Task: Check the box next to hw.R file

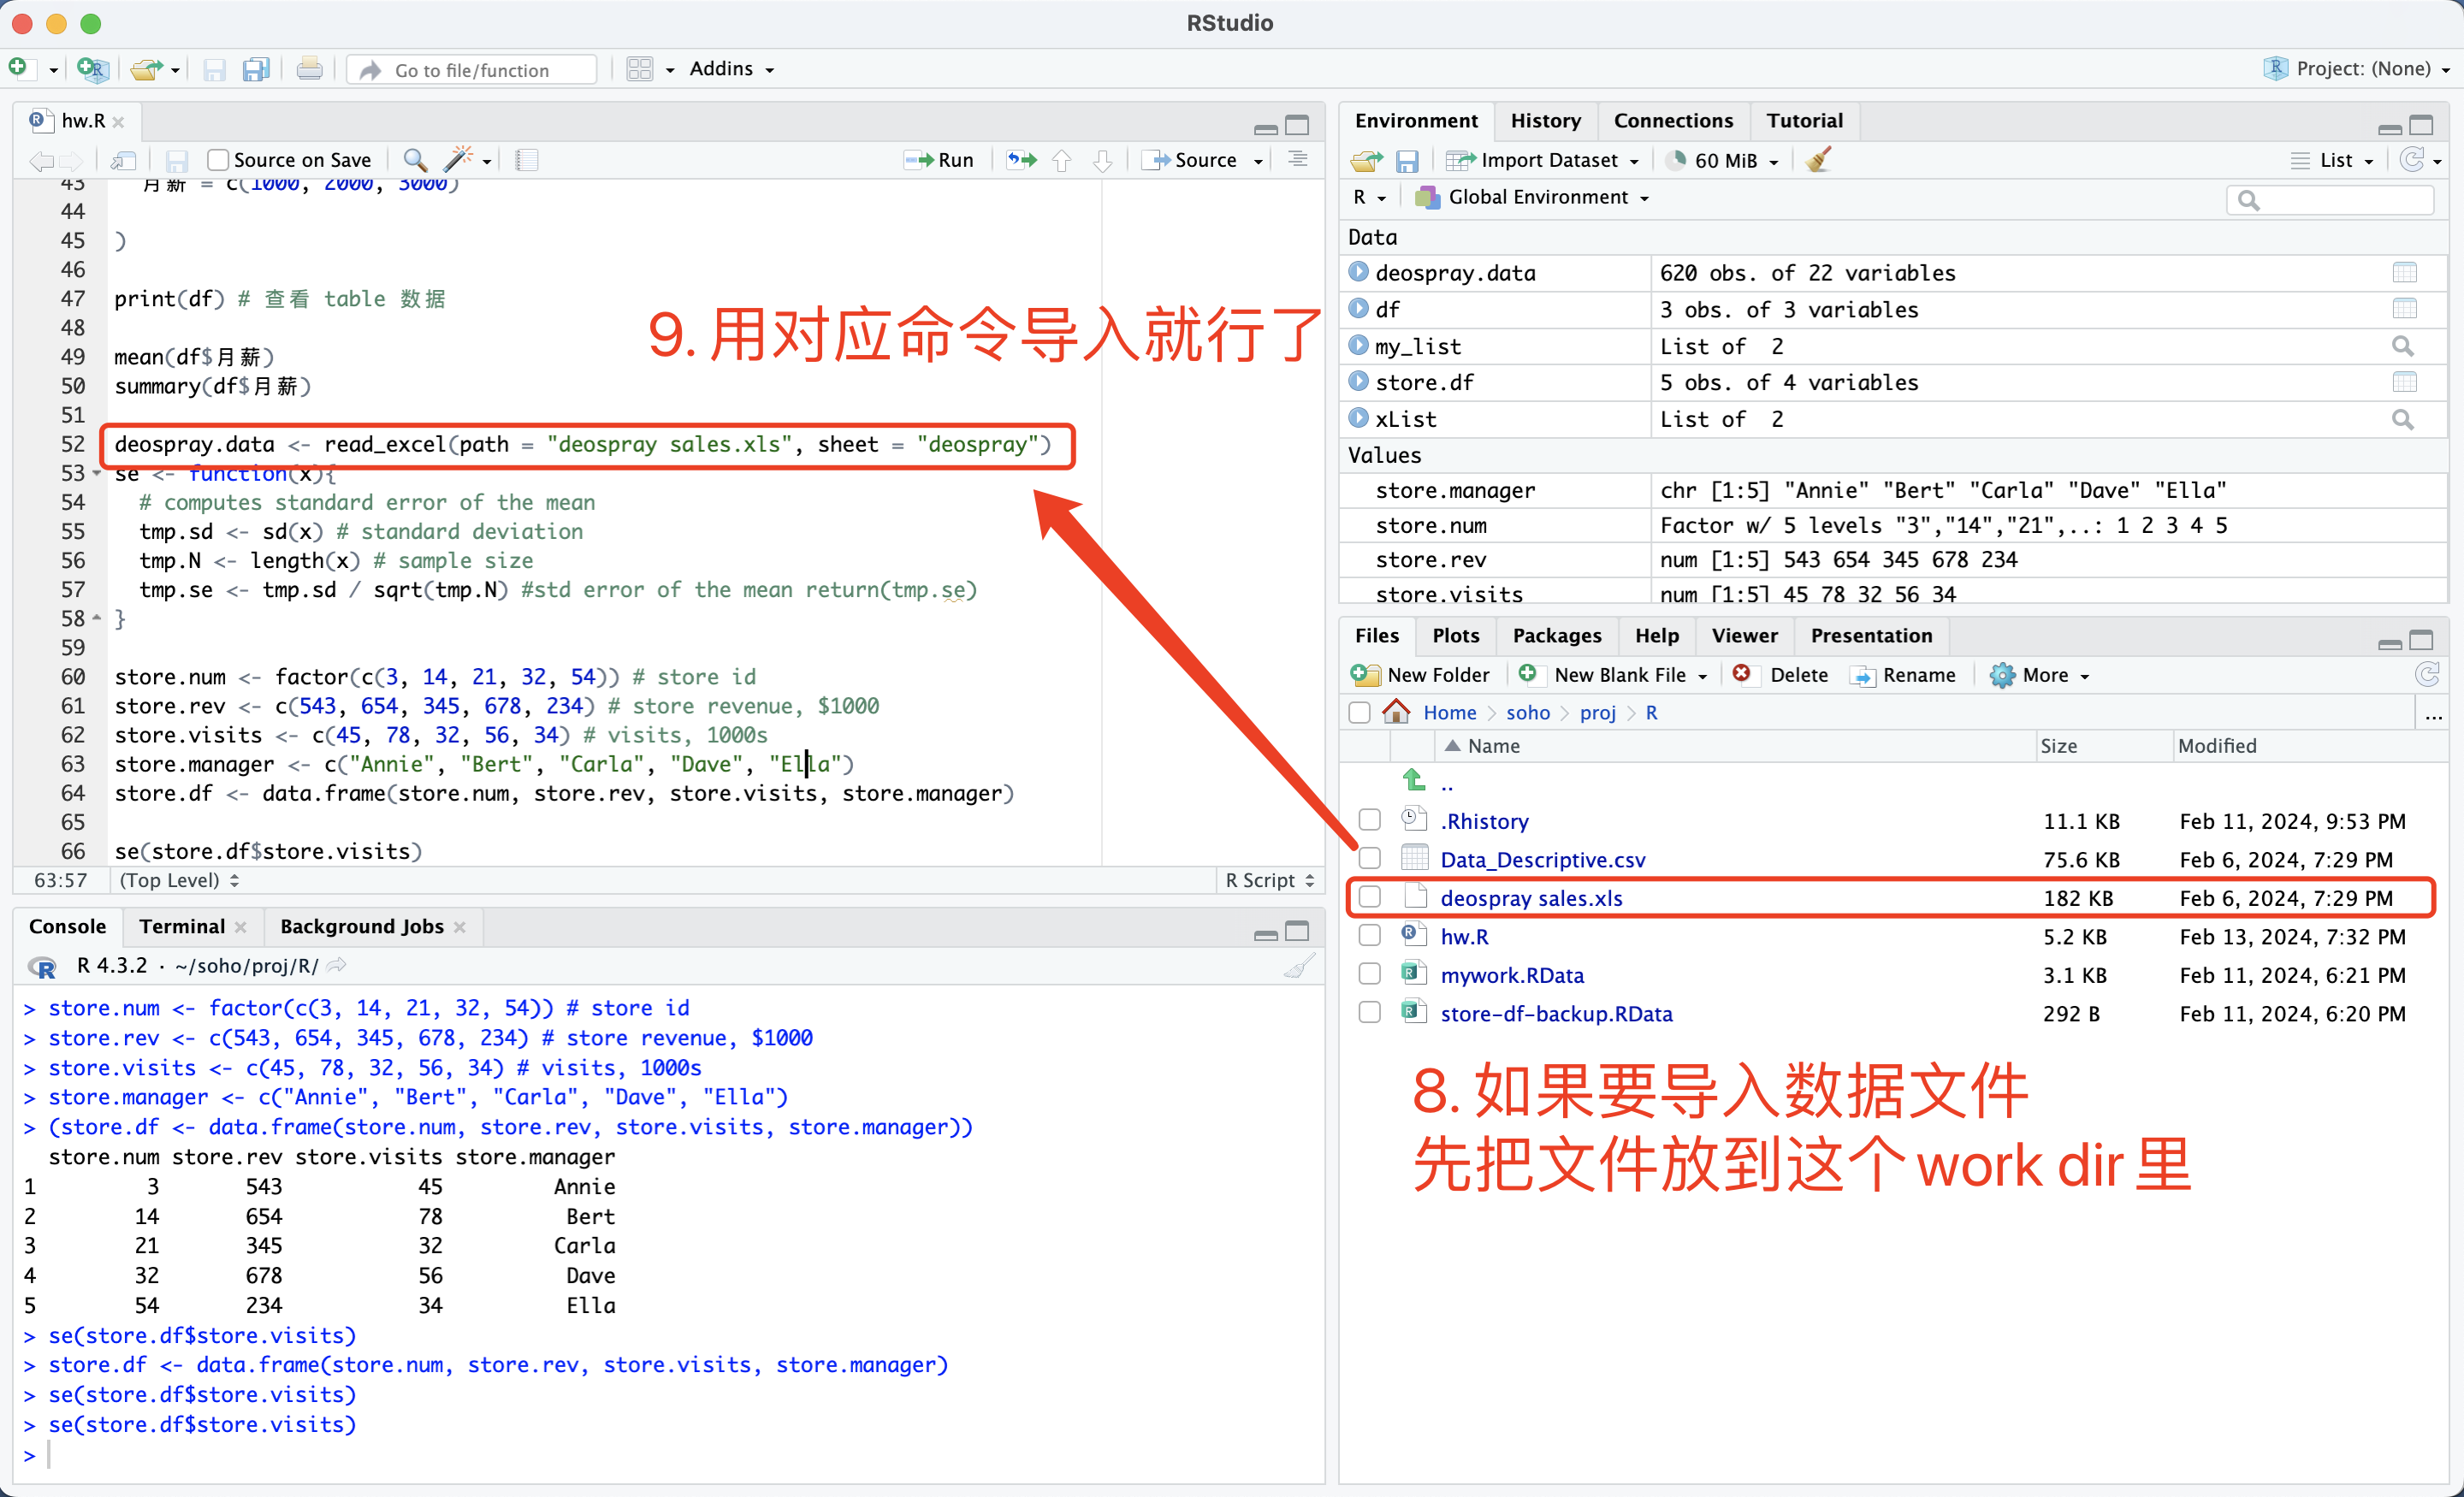Action: click(1370, 936)
